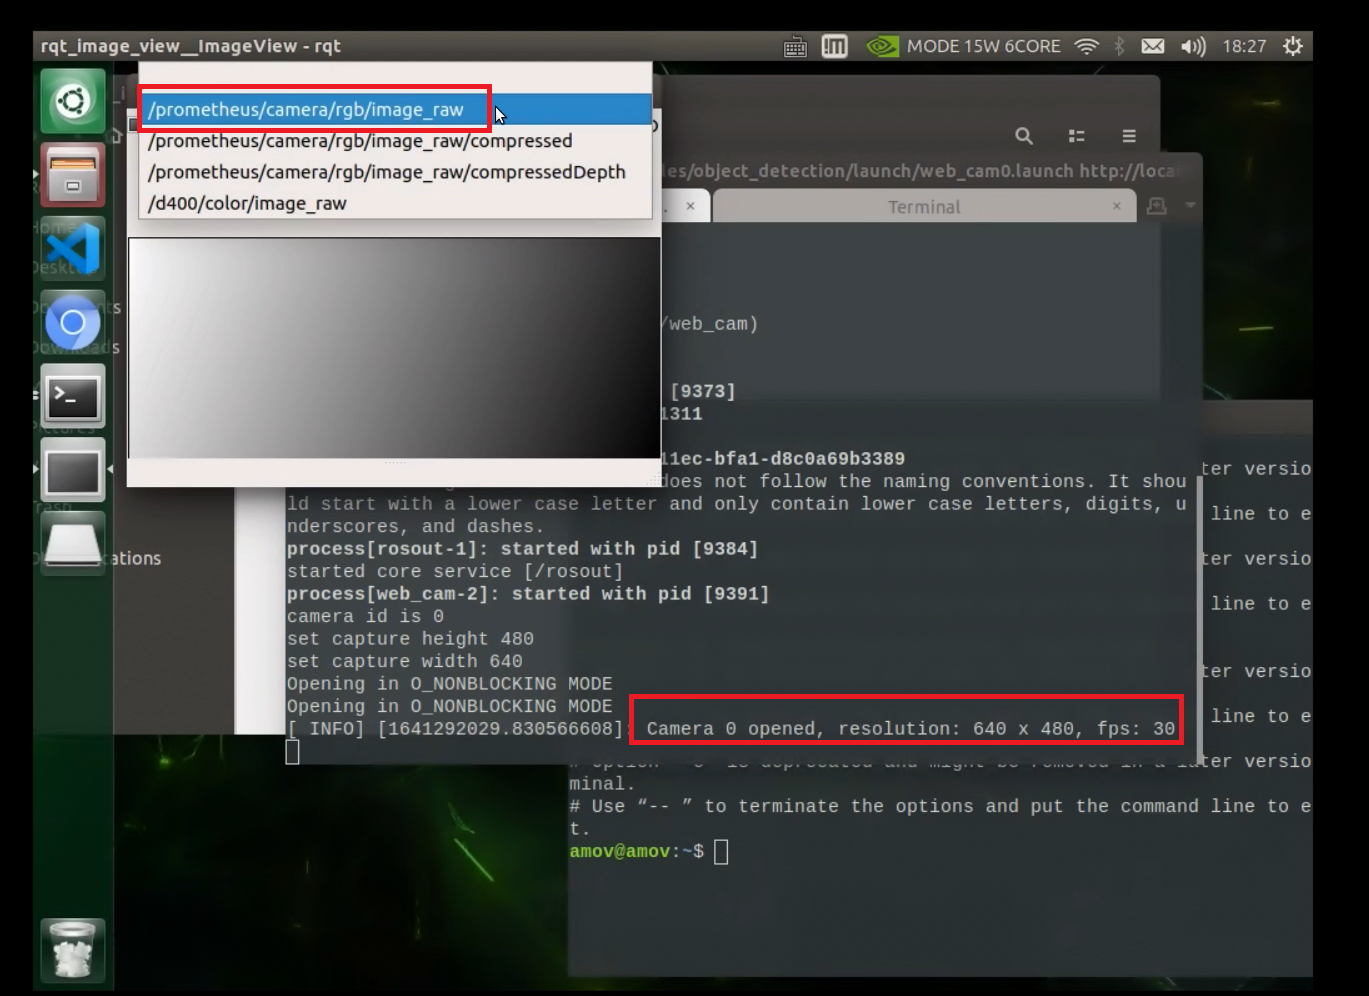The width and height of the screenshot is (1369, 996).
Task: Click new tab button in terminal
Action: 1157,206
